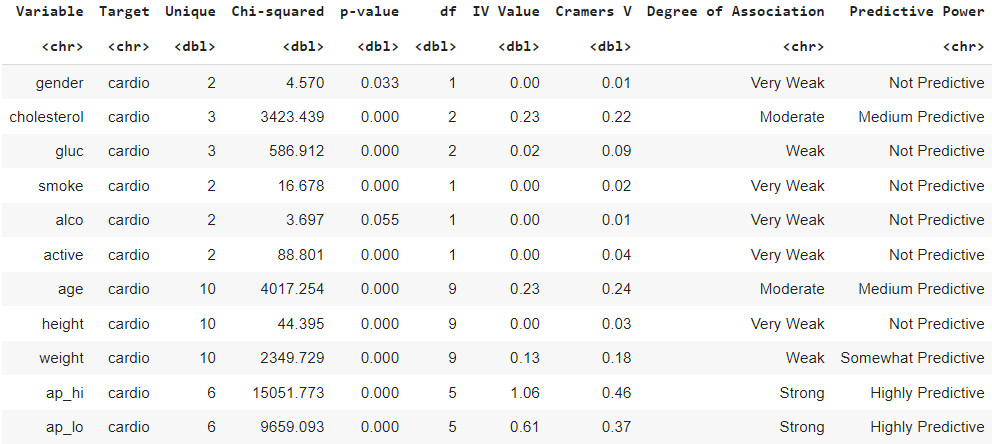
Task: Click the 0.055 p-value cell
Action: [x=379, y=220]
